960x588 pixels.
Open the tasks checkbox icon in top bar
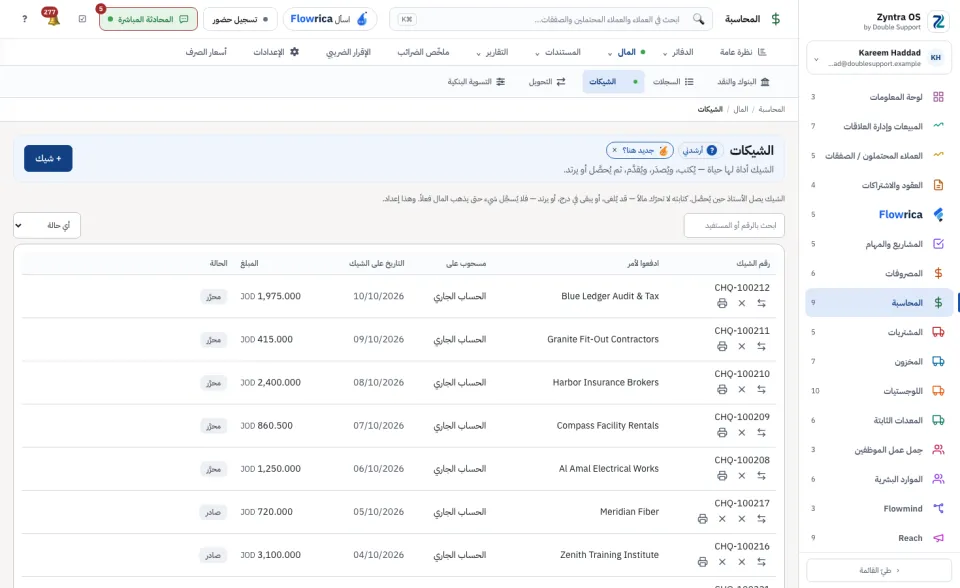[x=83, y=19]
